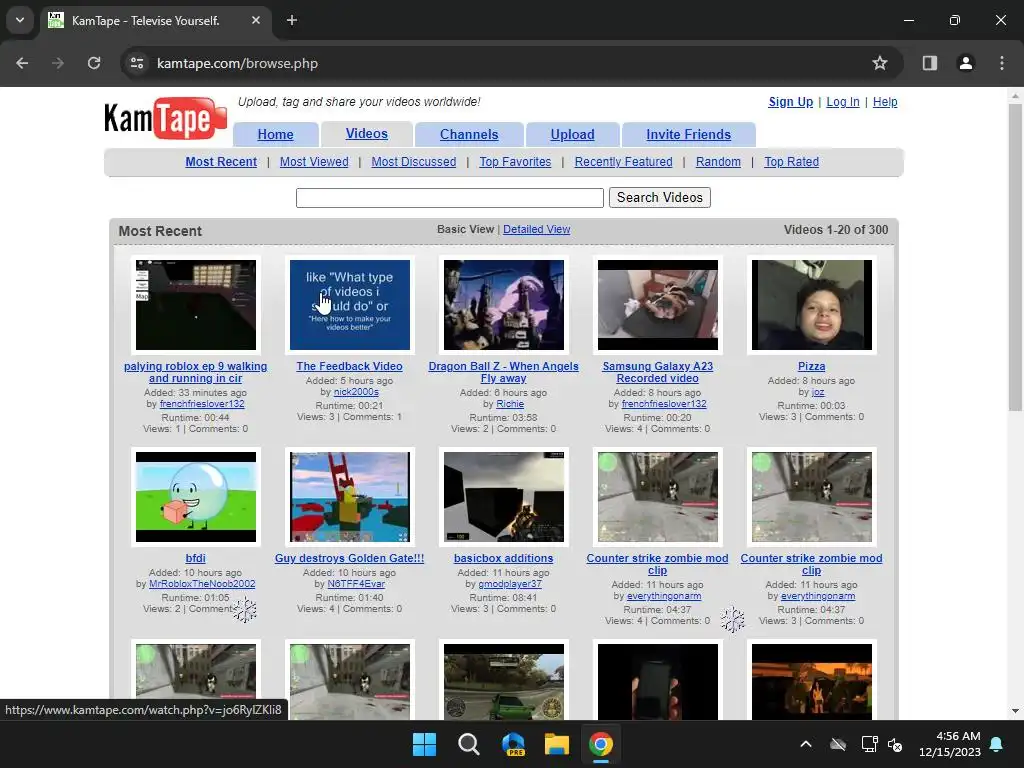The height and width of the screenshot is (768, 1024).
Task: Click the scrollbar down arrow
Action: click(x=1015, y=711)
